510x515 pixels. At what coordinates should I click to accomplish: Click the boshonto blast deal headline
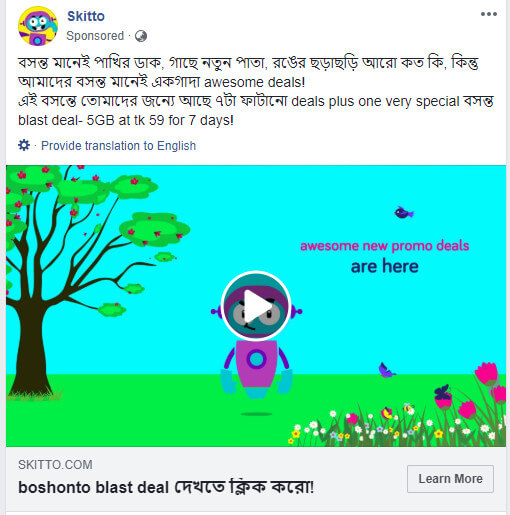(166, 487)
